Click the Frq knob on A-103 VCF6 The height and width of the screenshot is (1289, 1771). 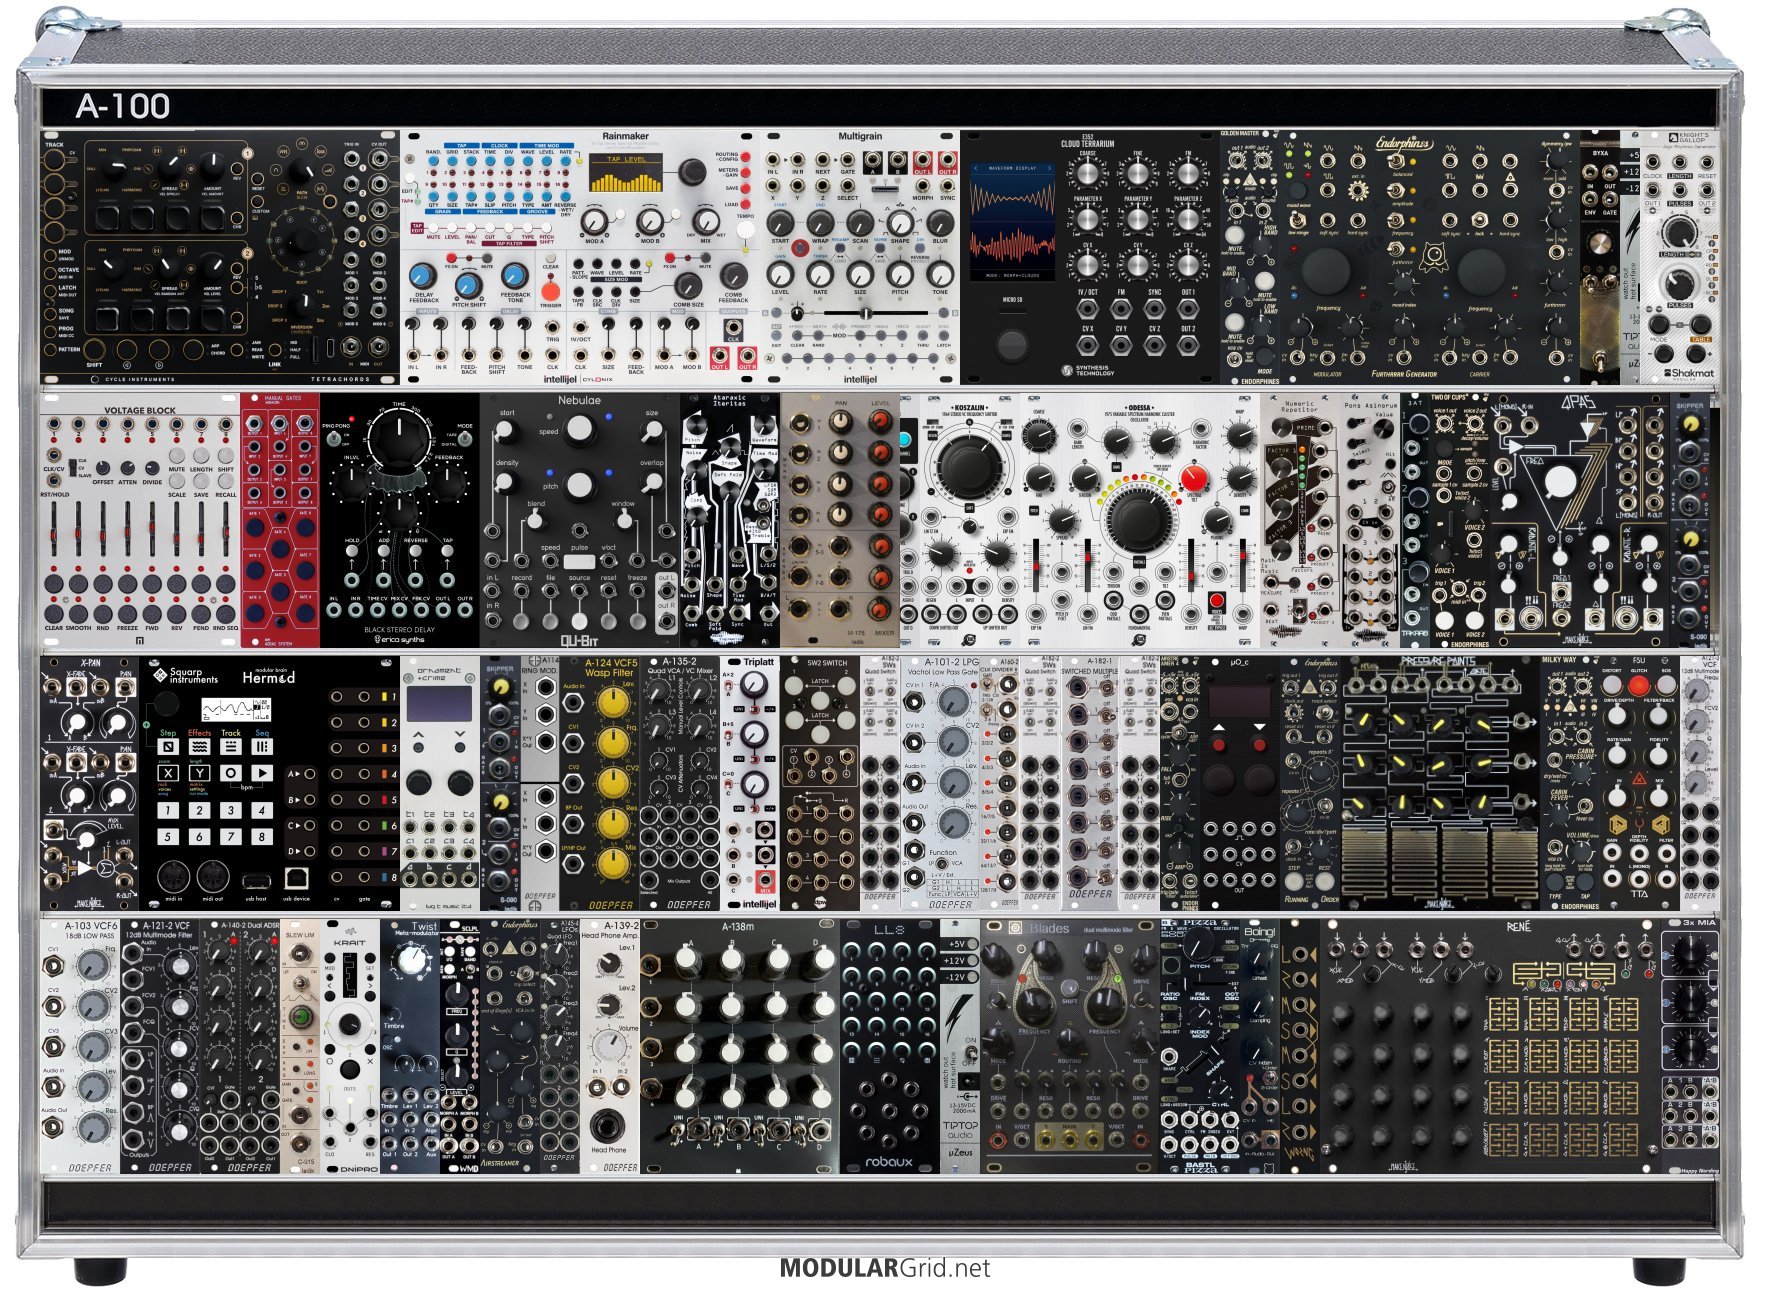(x=92, y=964)
